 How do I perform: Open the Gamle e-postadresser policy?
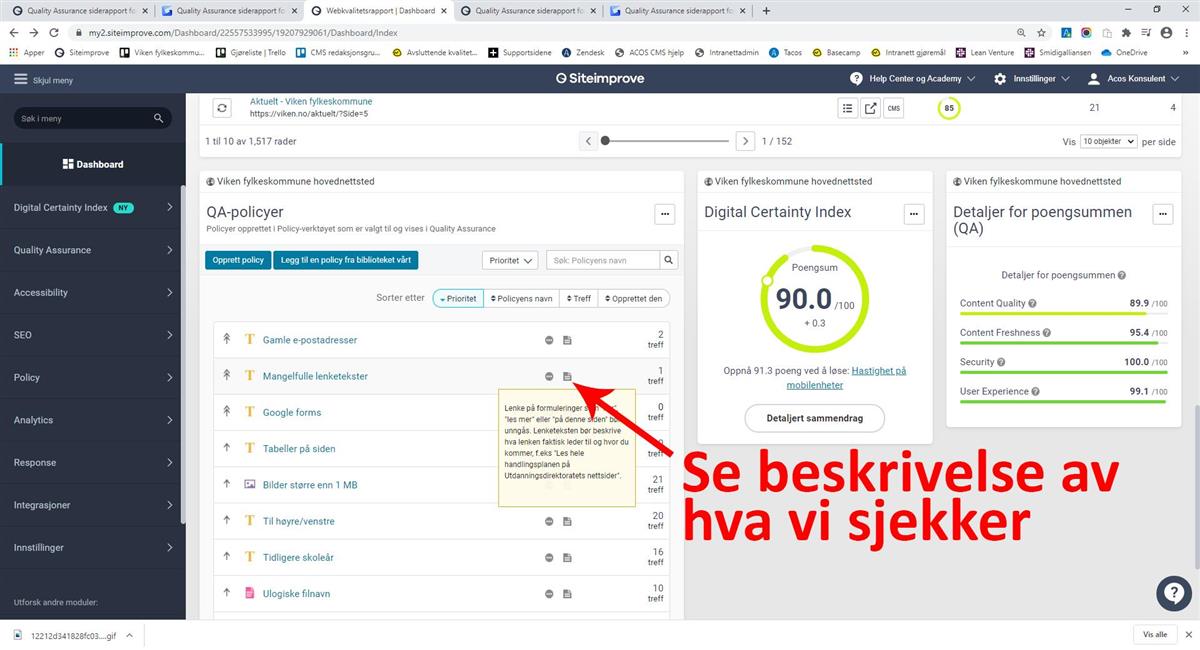pyautogui.click(x=310, y=340)
